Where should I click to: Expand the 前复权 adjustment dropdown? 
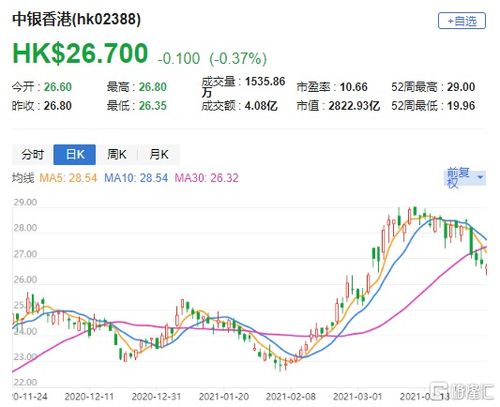[466, 177]
